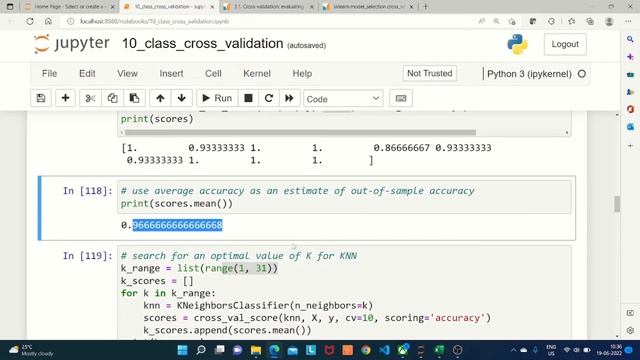The width and height of the screenshot is (640, 360).
Task: Open the Kernel menu
Action: tap(257, 73)
